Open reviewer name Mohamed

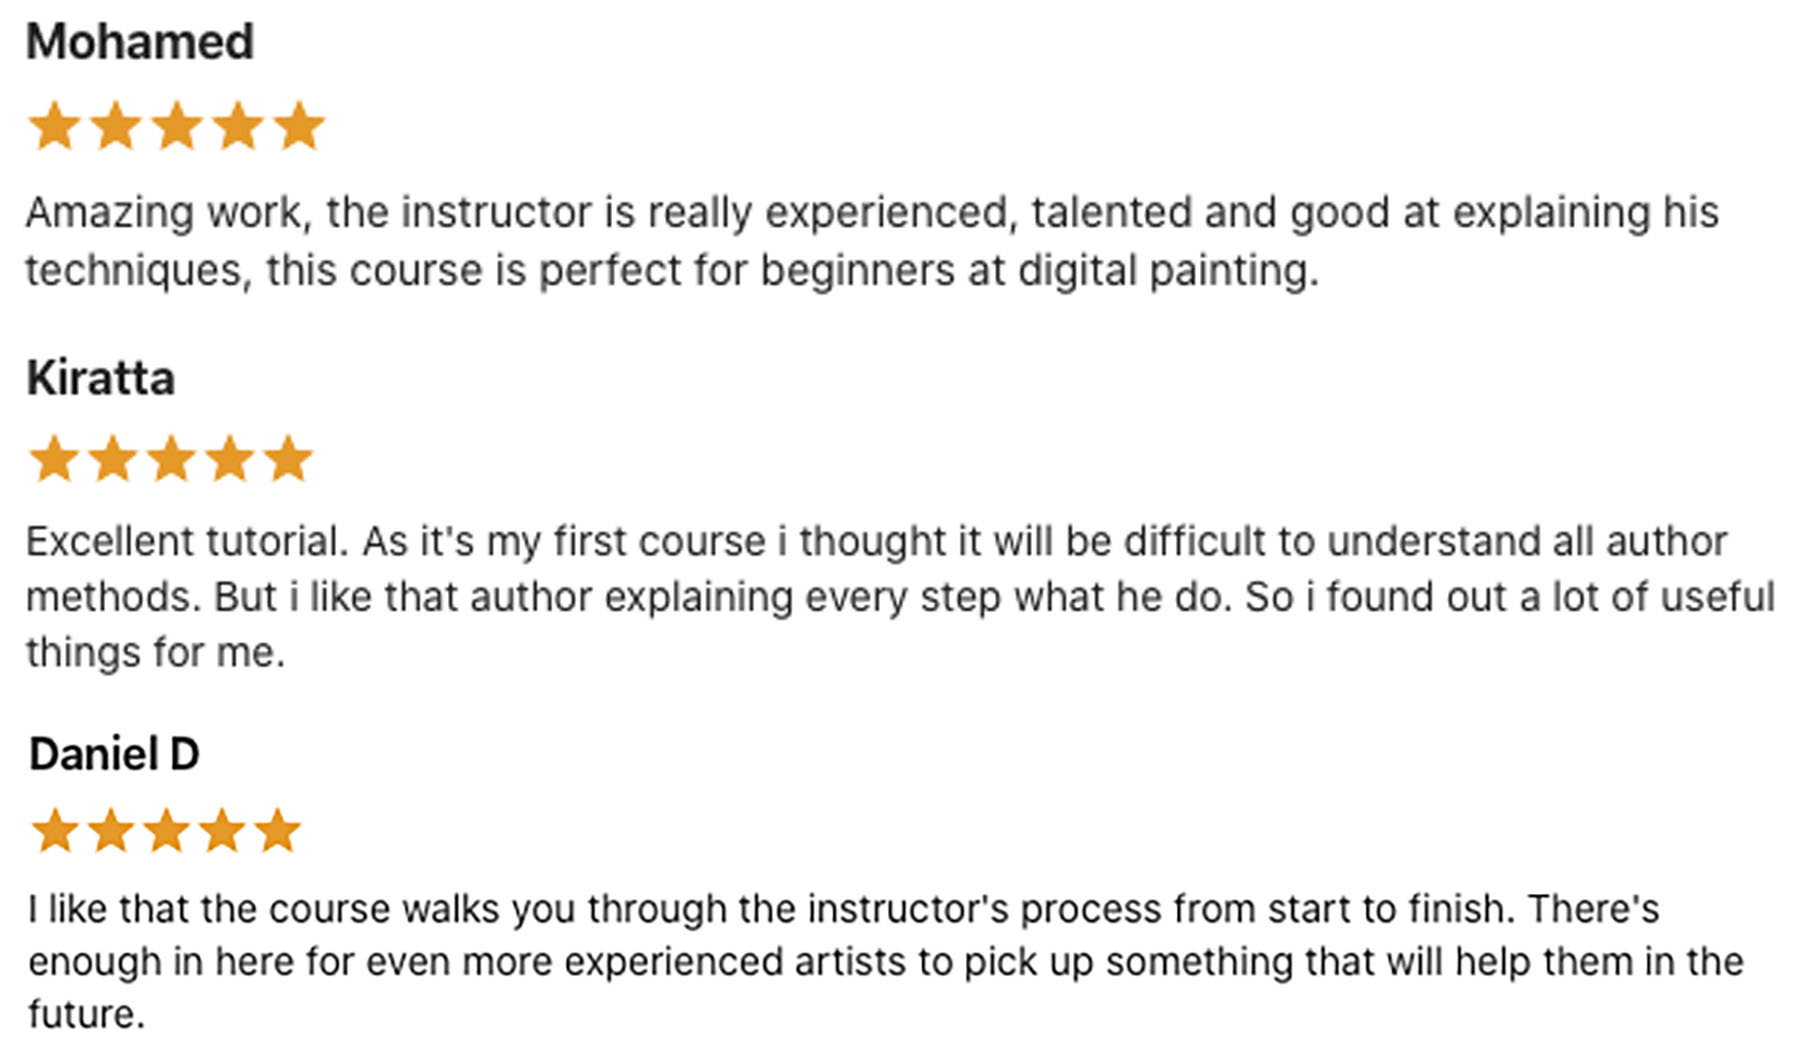140,42
